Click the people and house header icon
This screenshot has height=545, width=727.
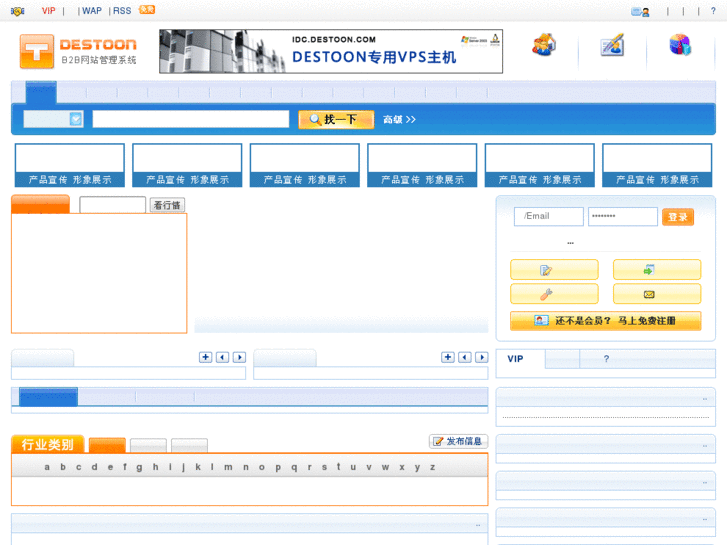click(x=544, y=45)
